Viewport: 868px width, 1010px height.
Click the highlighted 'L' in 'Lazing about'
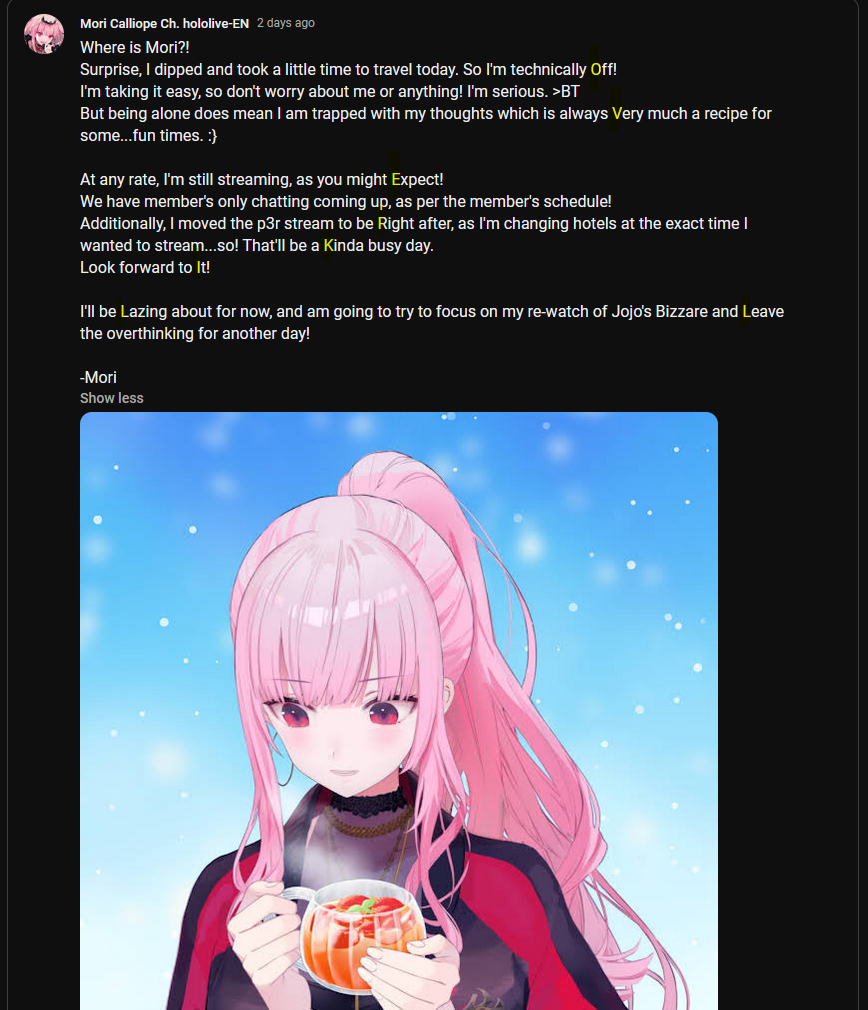pyautogui.click(x=125, y=311)
